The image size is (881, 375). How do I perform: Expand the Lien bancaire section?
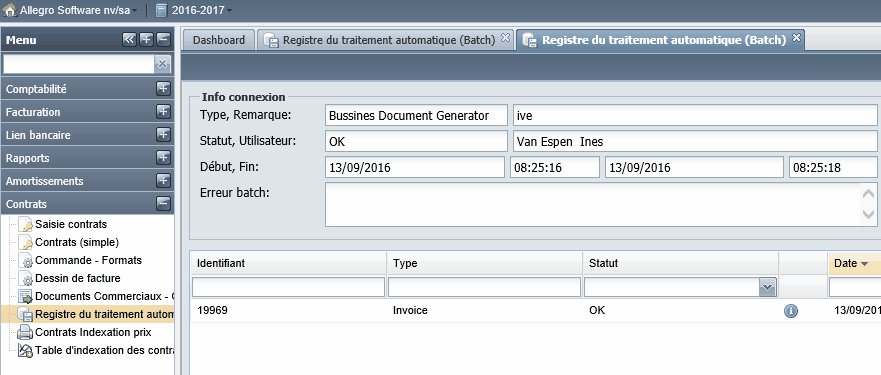(163, 135)
